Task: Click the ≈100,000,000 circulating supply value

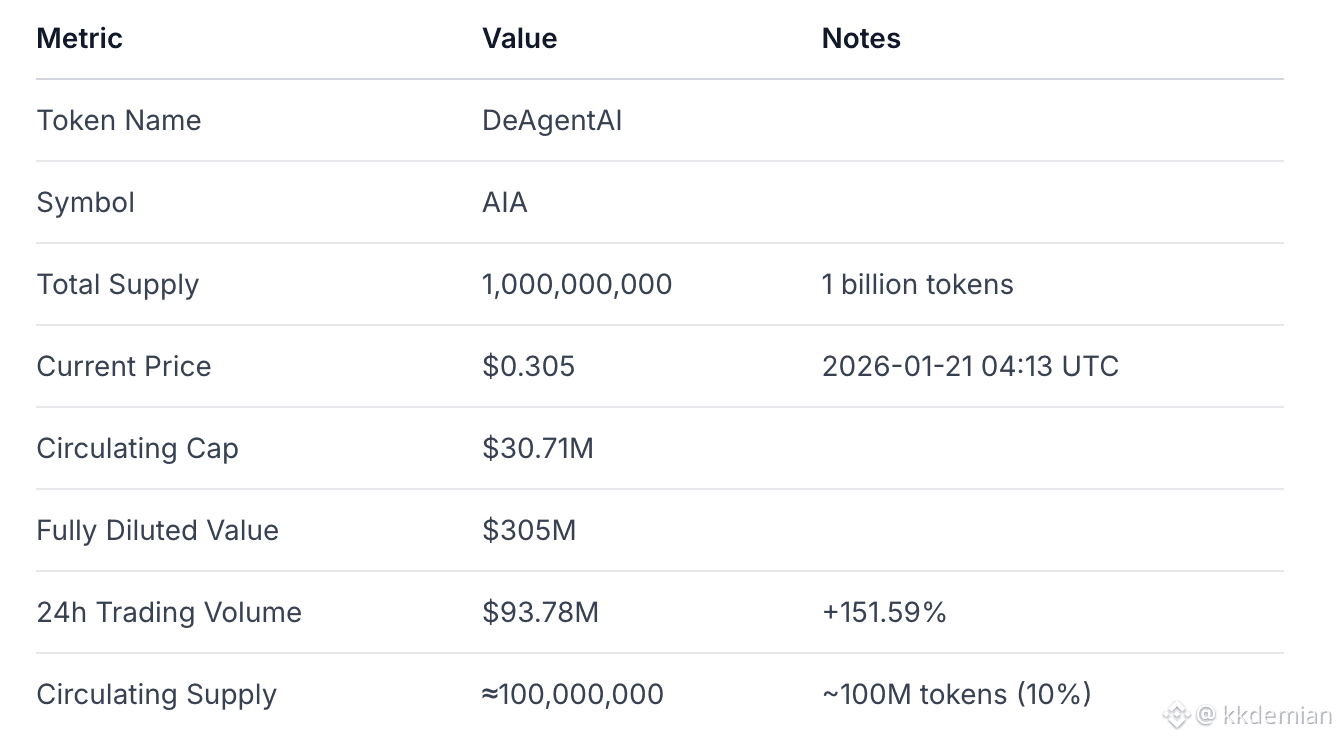Action: (x=573, y=695)
